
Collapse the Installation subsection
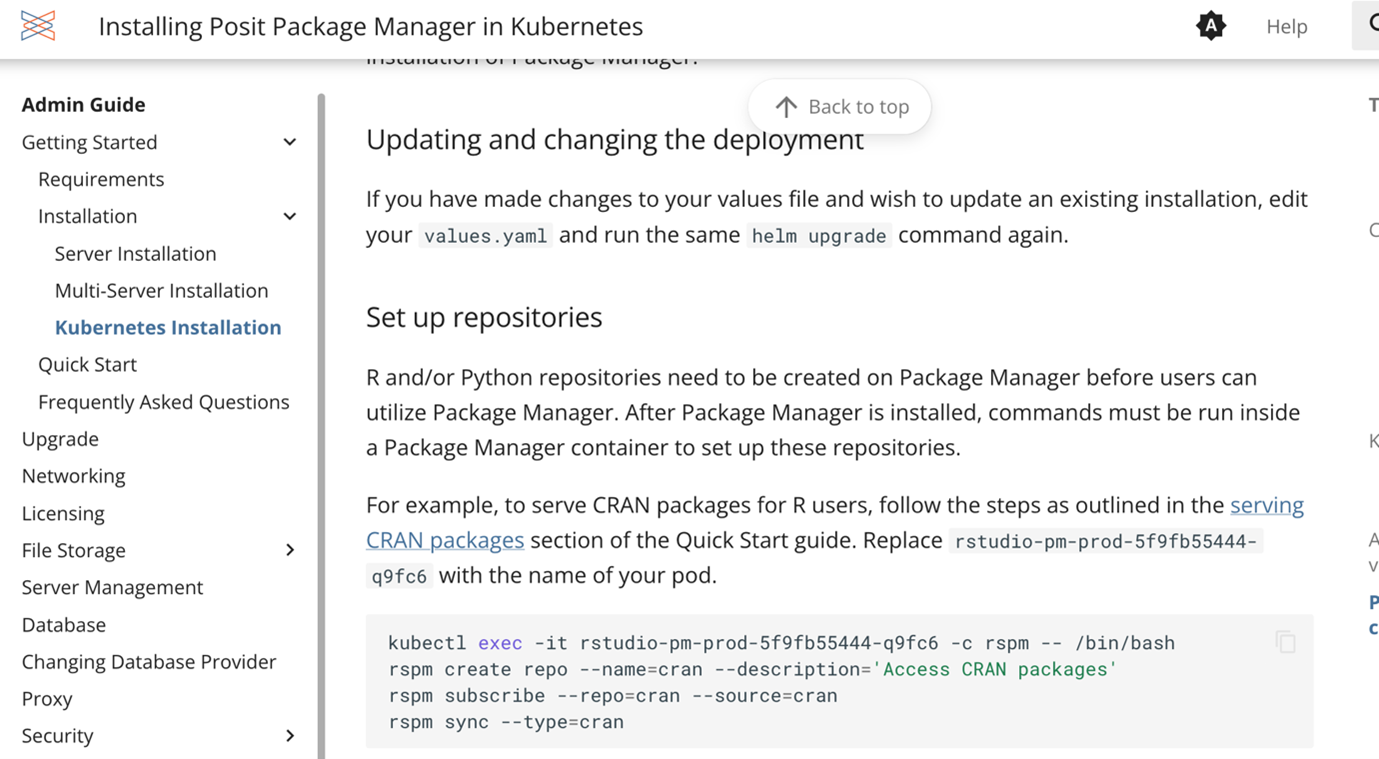[289, 216]
